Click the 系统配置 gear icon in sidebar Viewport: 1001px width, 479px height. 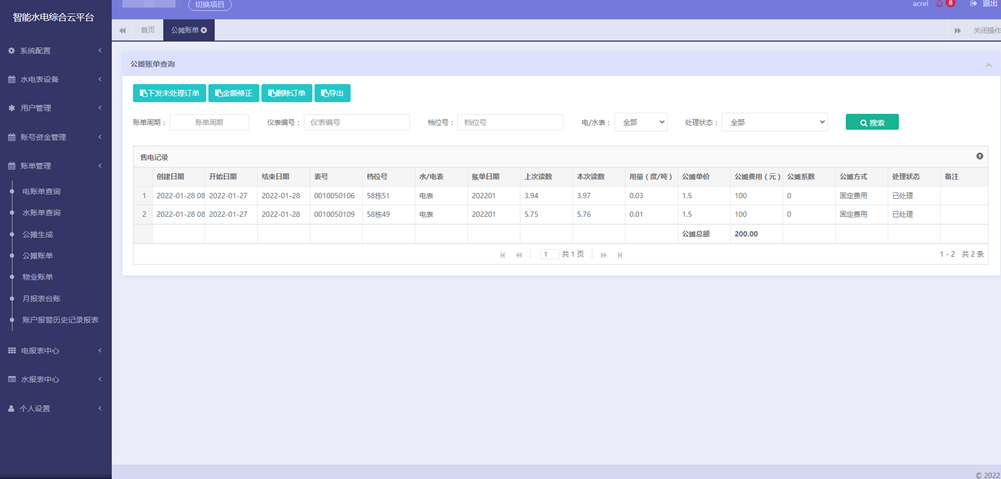coord(11,50)
